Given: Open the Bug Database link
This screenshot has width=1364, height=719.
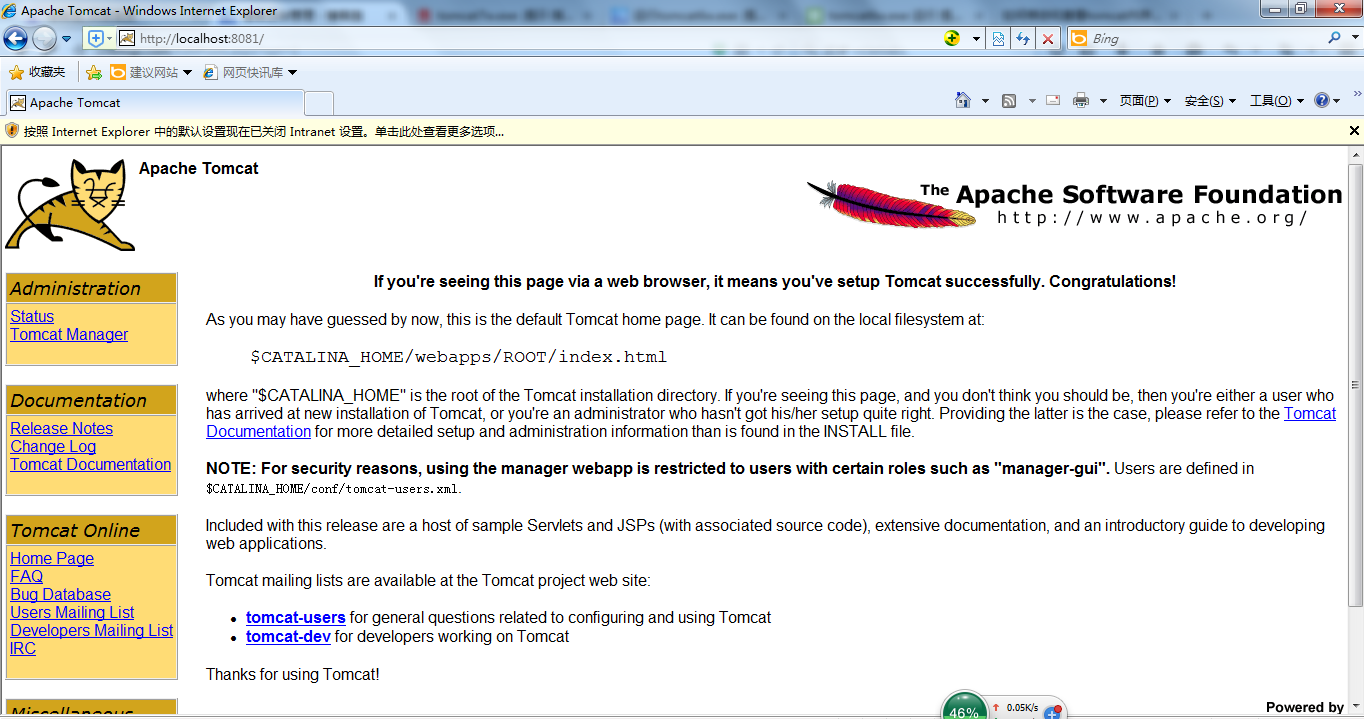Looking at the screenshot, I should pos(60,594).
